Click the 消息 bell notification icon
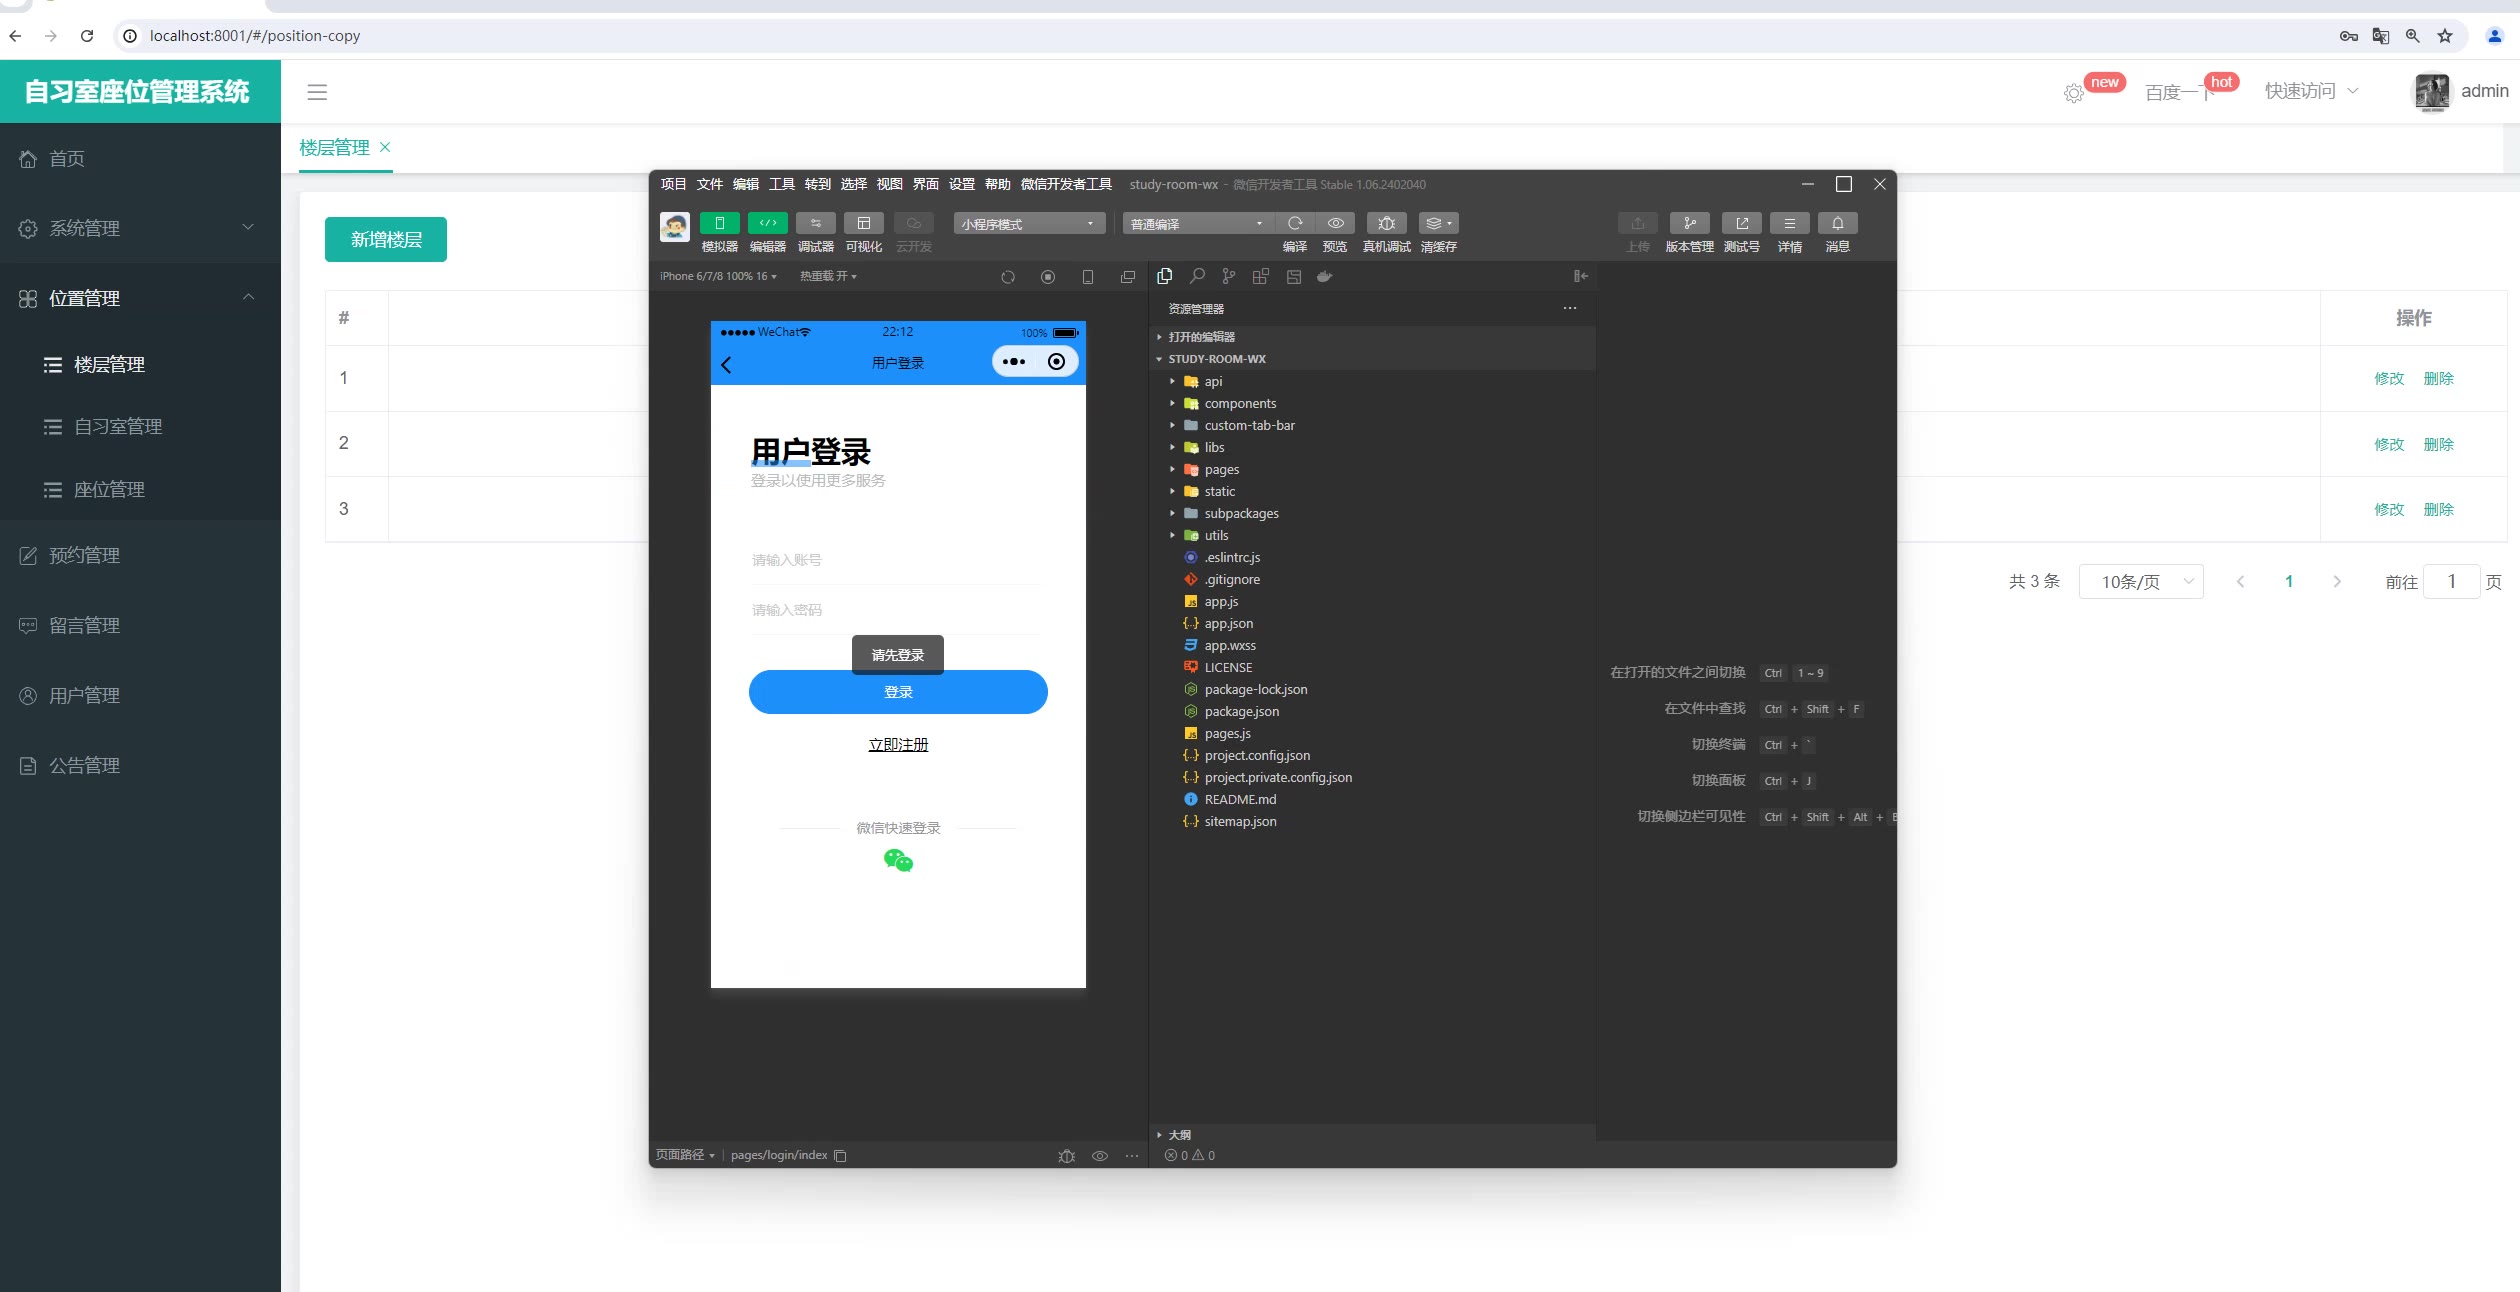 [1837, 223]
